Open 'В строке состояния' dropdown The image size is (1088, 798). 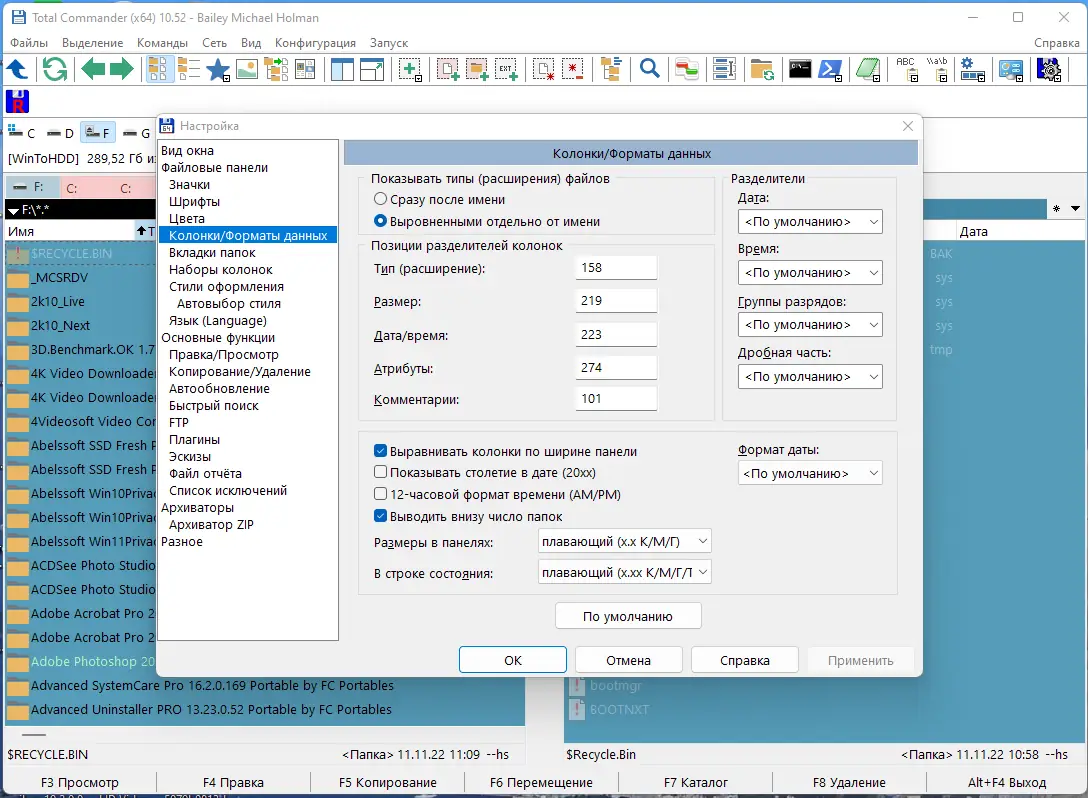point(624,572)
